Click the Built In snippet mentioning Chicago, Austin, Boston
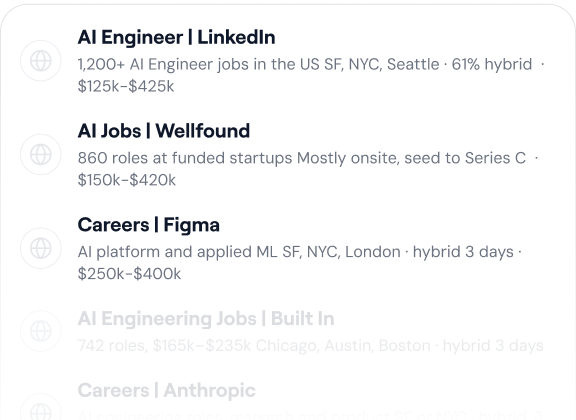This screenshot has width=576, height=420. click(x=310, y=346)
